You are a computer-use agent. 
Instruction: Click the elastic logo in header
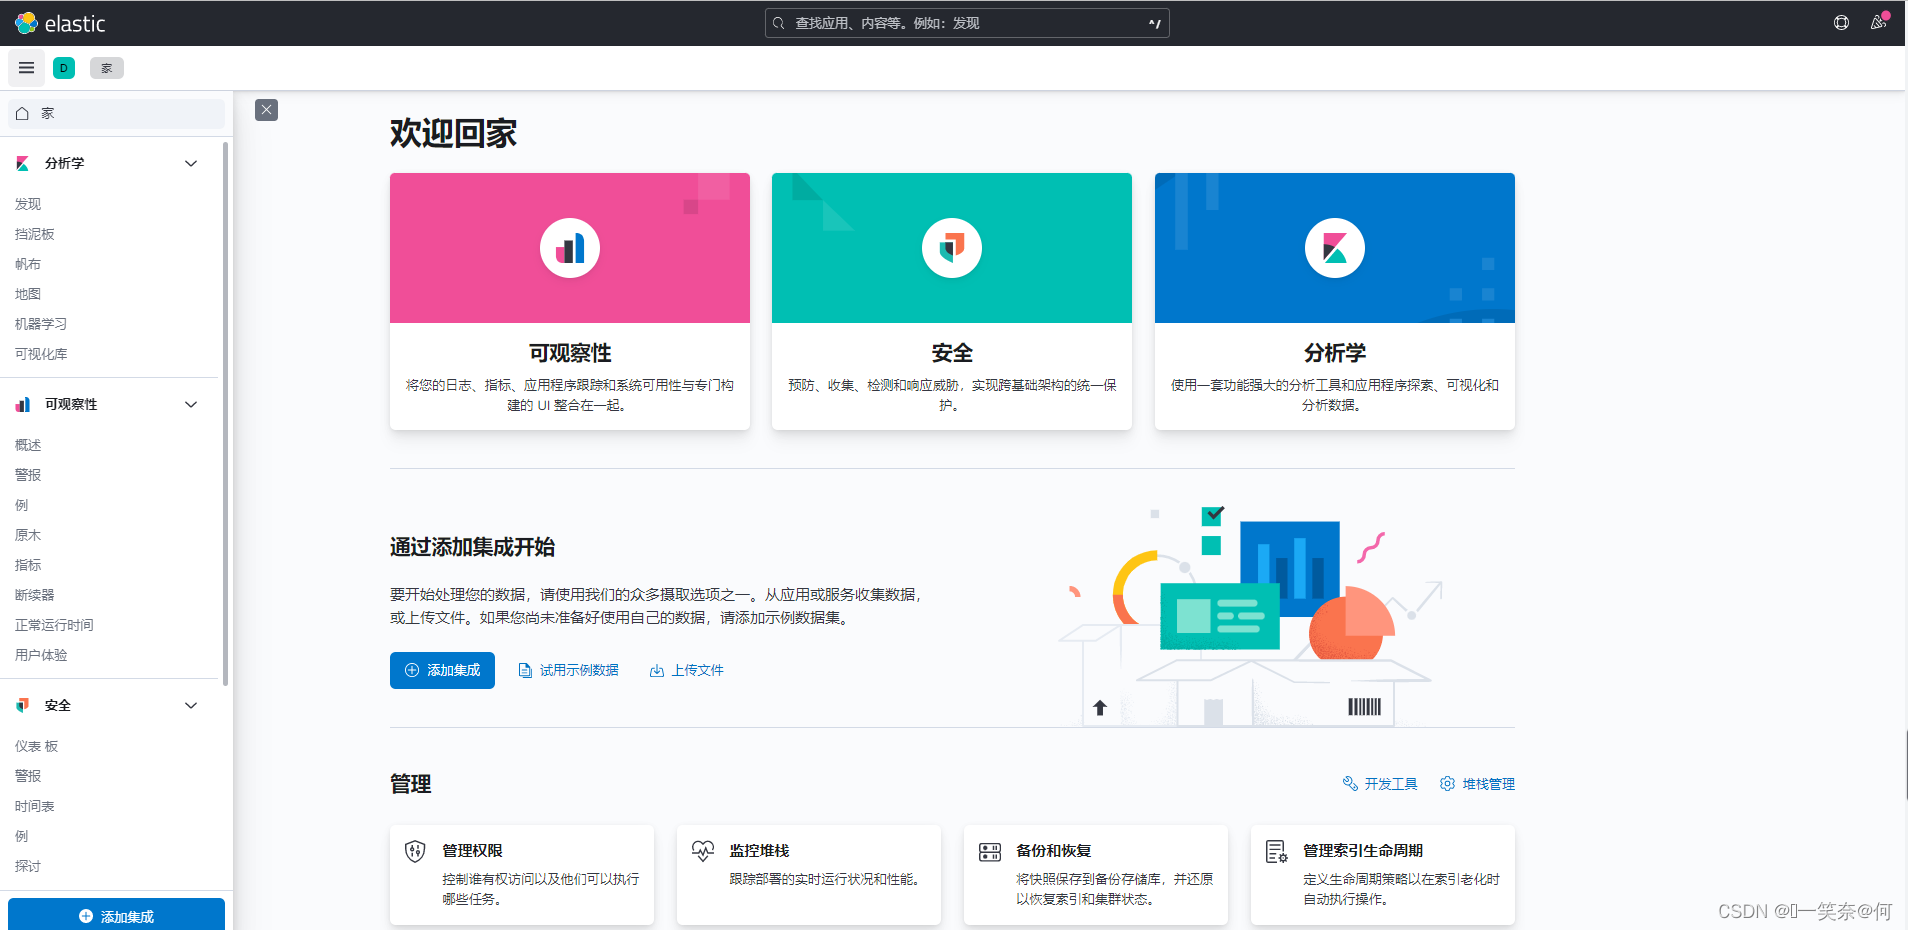(60, 23)
